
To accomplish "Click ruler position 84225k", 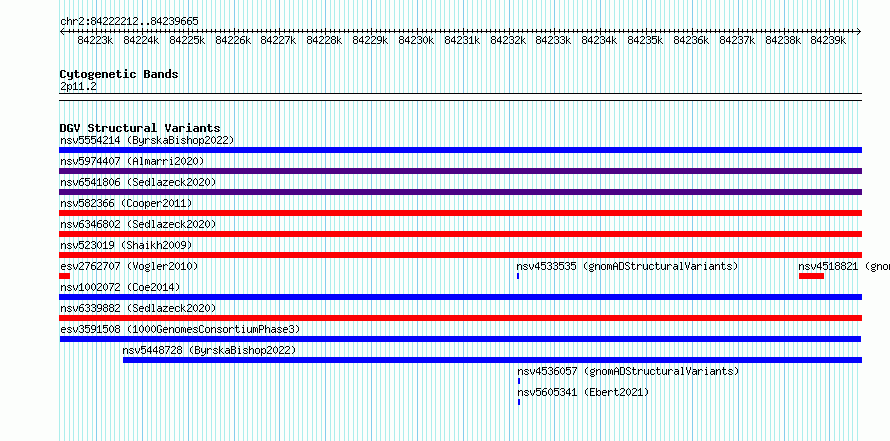I will pyautogui.click(x=187, y=40).
